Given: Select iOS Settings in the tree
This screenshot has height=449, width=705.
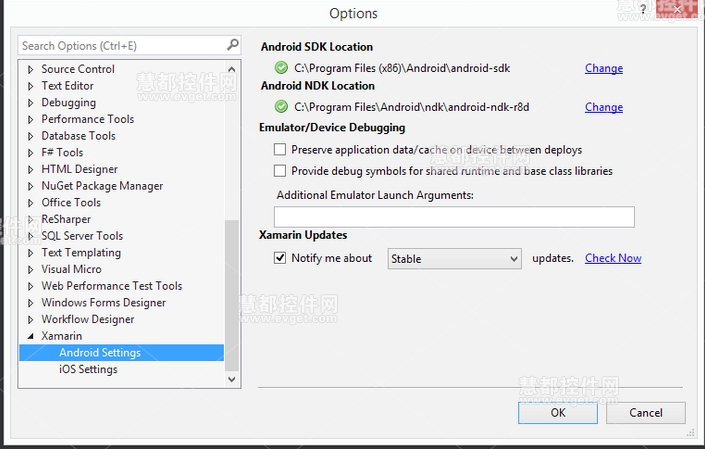Looking at the screenshot, I should click(x=88, y=369).
